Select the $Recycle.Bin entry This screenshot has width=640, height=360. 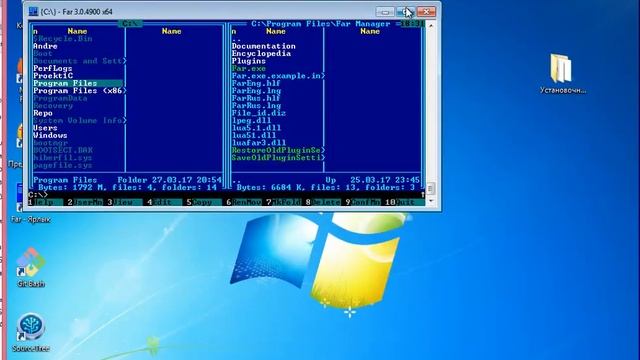(63, 39)
